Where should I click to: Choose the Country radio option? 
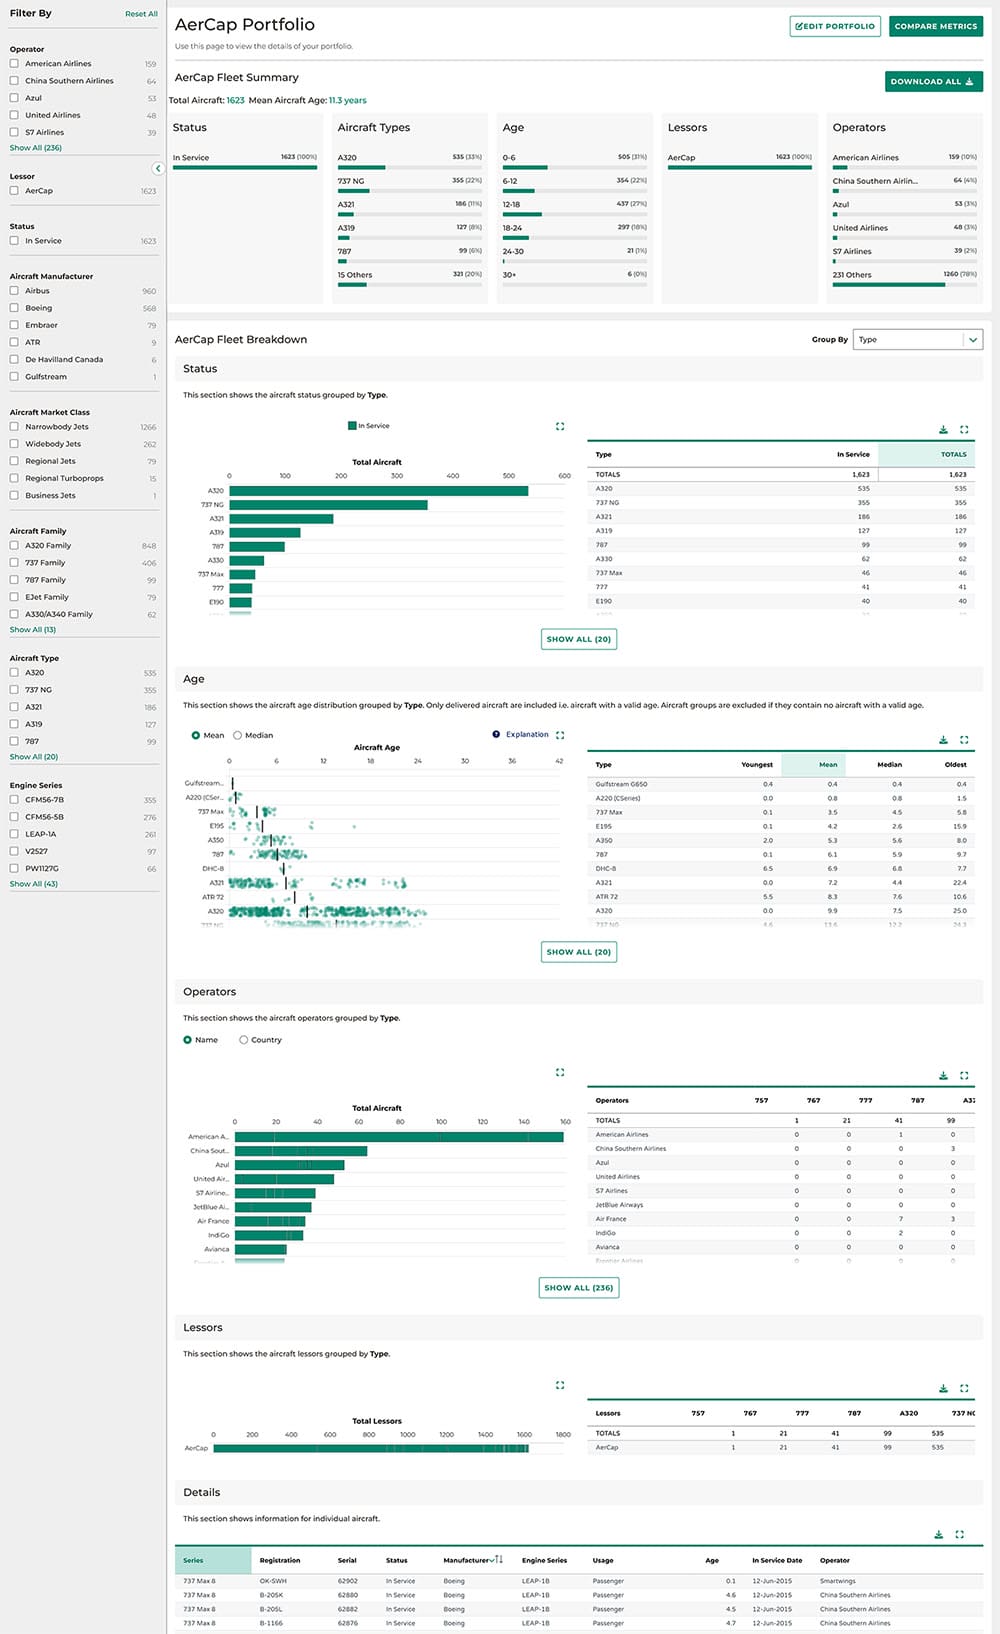[243, 1040]
